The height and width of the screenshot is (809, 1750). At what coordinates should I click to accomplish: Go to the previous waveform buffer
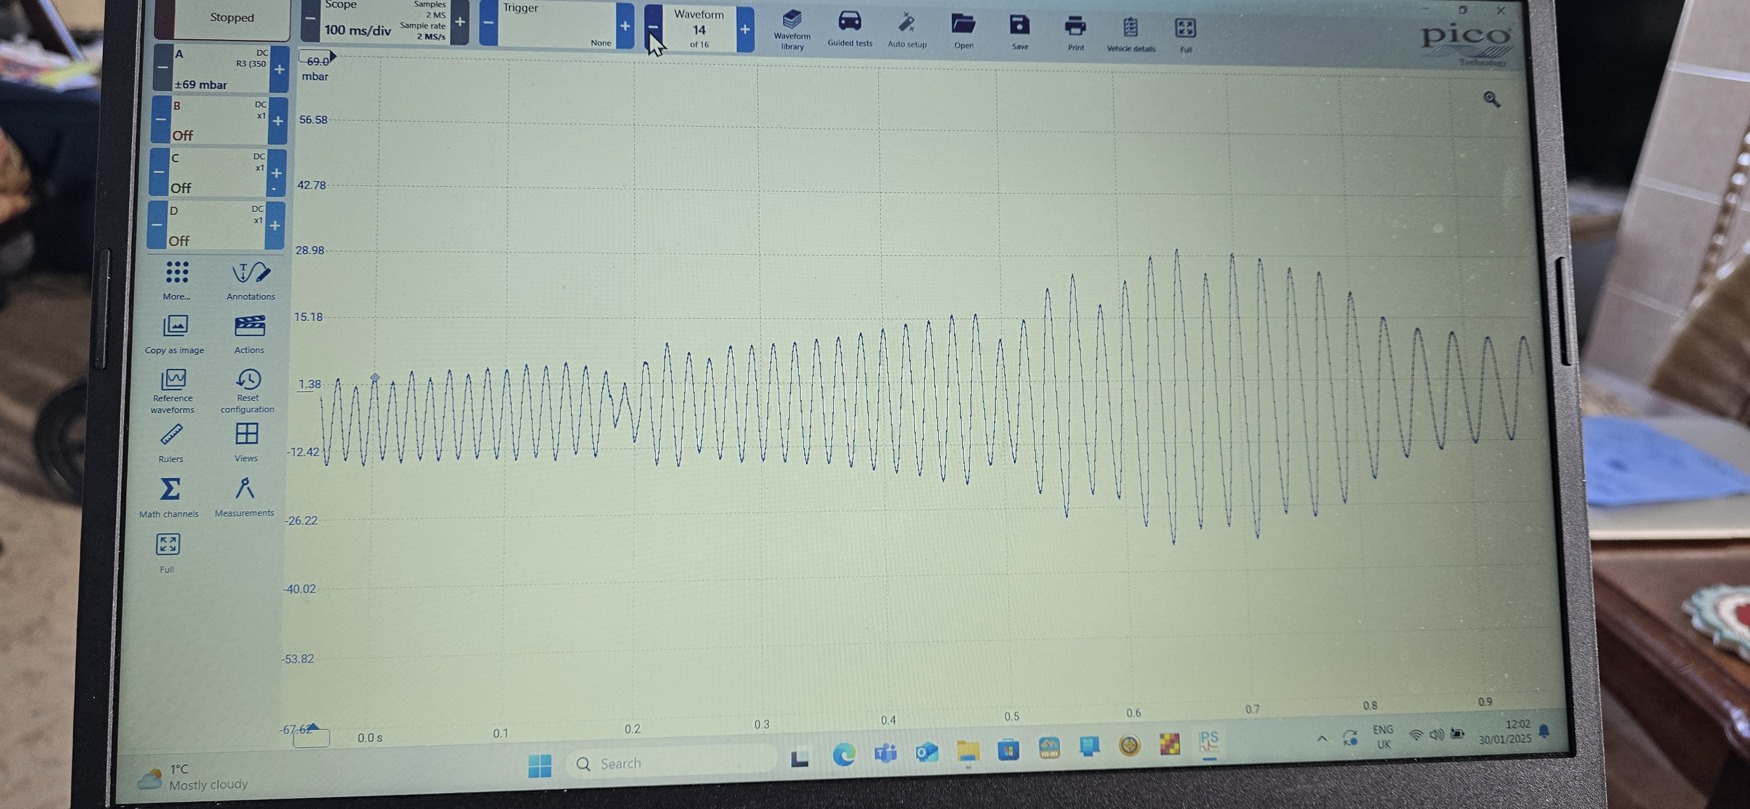pyautogui.click(x=653, y=27)
